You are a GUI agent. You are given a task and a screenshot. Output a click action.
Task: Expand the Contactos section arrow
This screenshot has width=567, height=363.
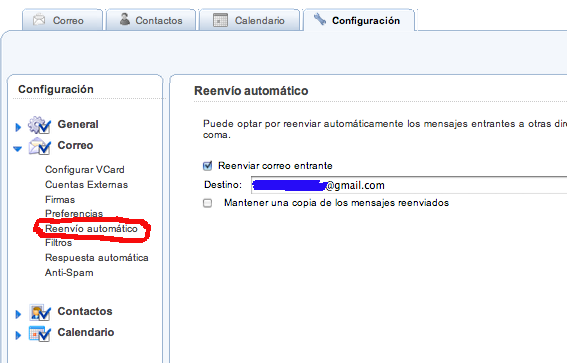[x=18, y=314]
